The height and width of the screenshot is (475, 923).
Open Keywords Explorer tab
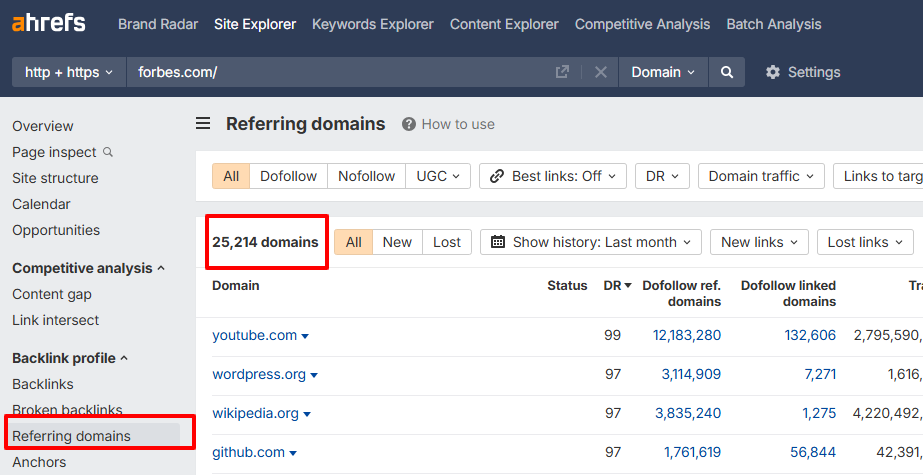click(373, 24)
